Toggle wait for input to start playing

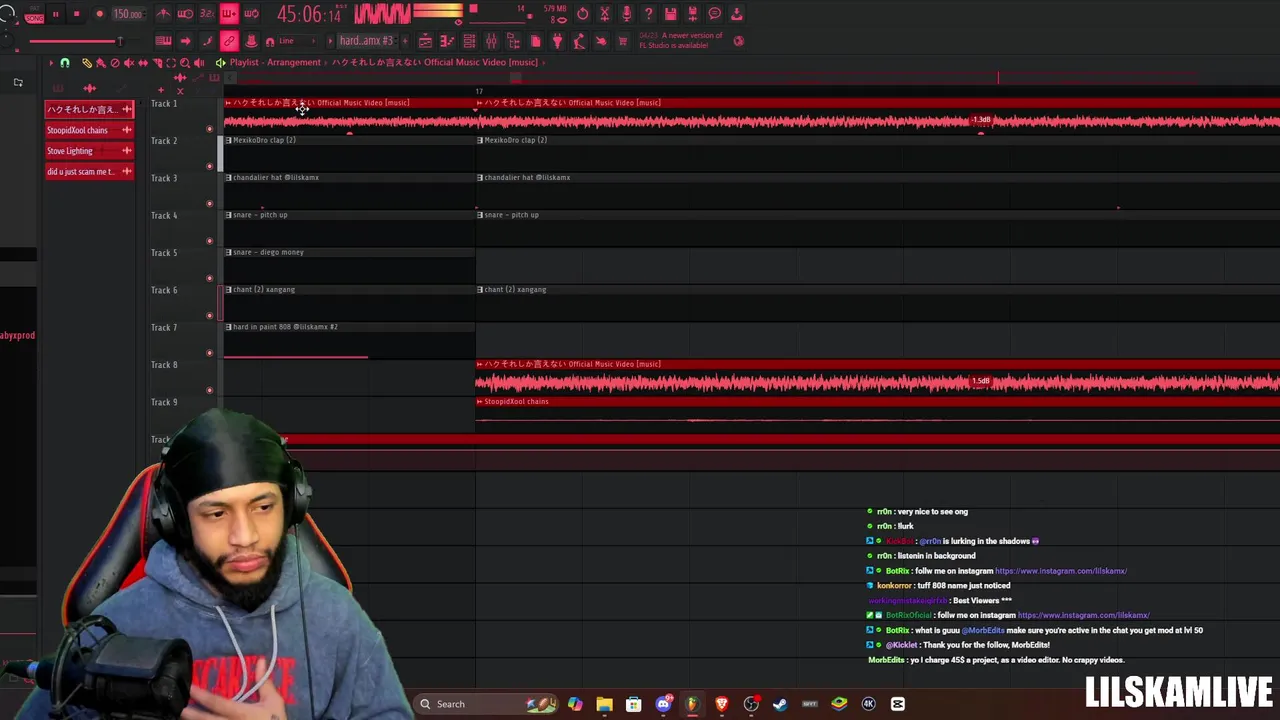click(x=185, y=14)
